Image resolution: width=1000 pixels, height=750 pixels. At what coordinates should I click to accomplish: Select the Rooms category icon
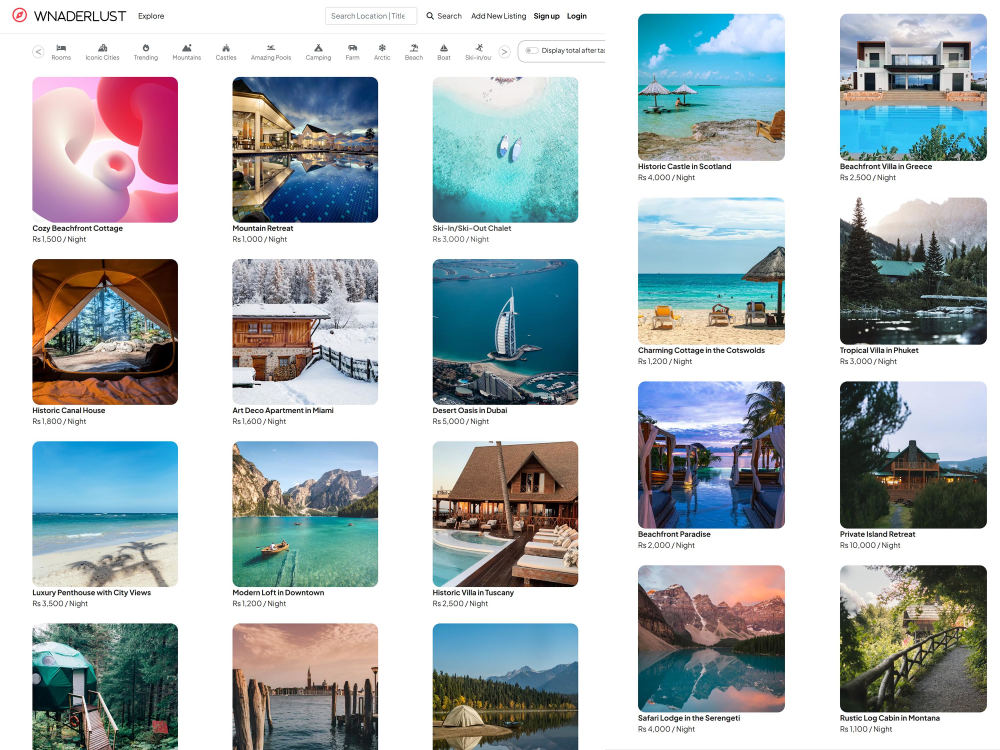(x=61, y=48)
